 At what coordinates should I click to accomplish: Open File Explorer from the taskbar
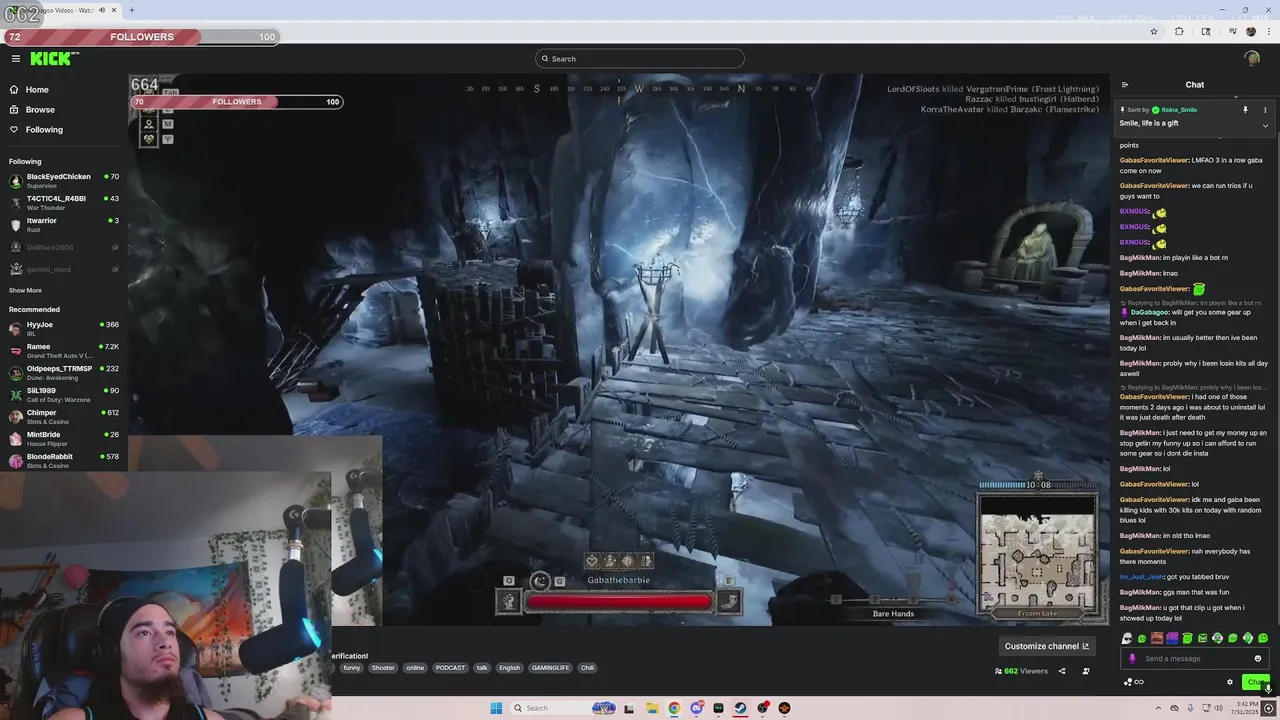(651, 708)
